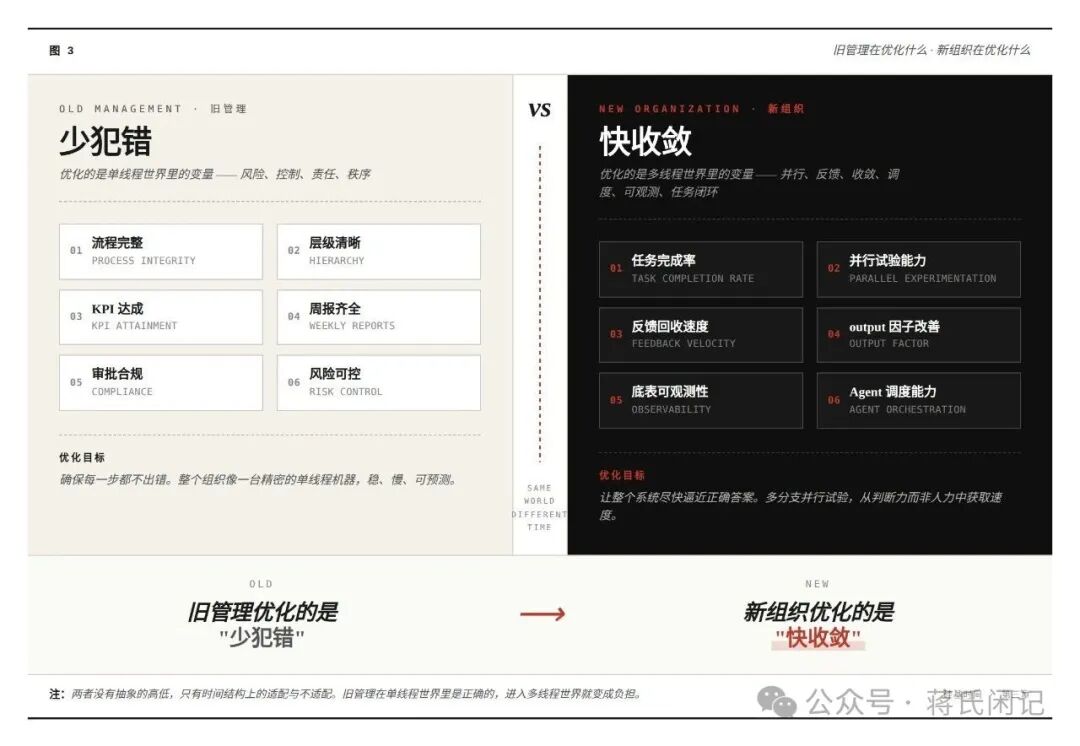Viewport: 1080px width, 746px height.
Task: Click the 快收敛 headline on dark panel
Action: click(x=645, y=142)
